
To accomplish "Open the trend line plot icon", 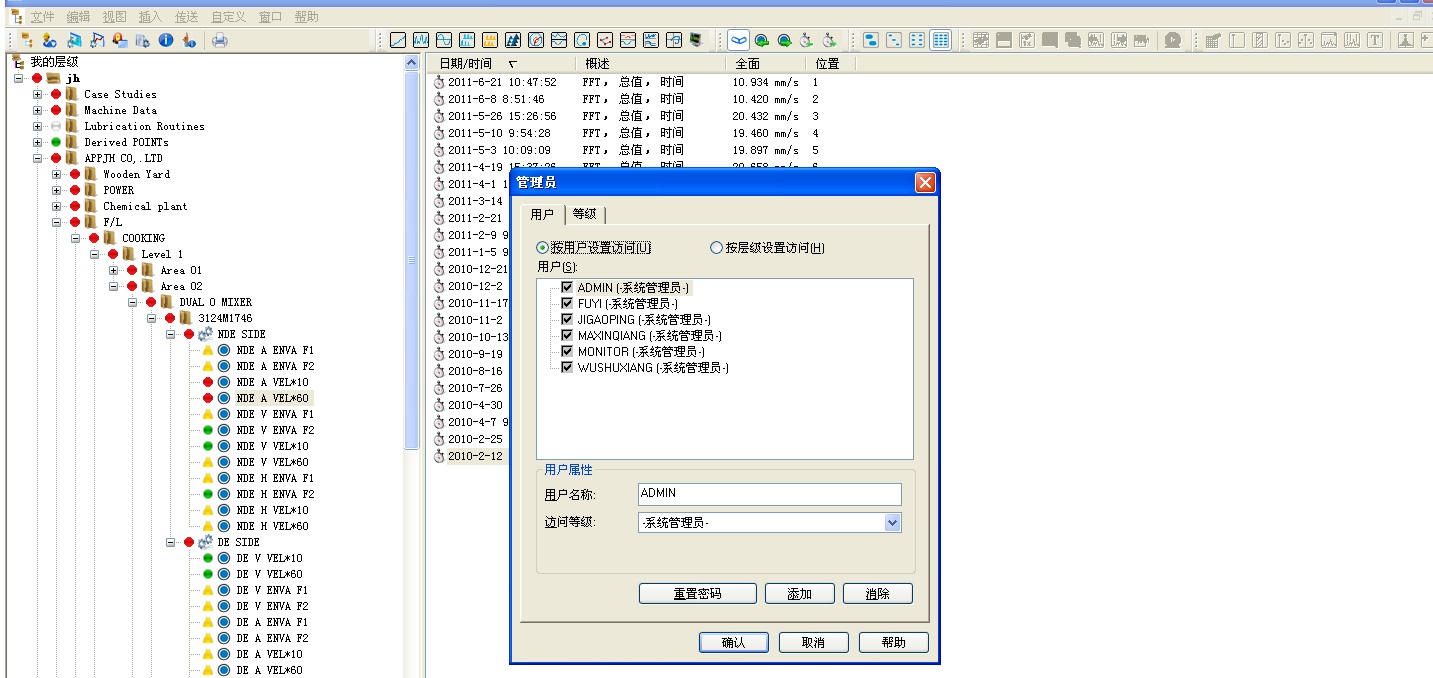I will point(398,40).
